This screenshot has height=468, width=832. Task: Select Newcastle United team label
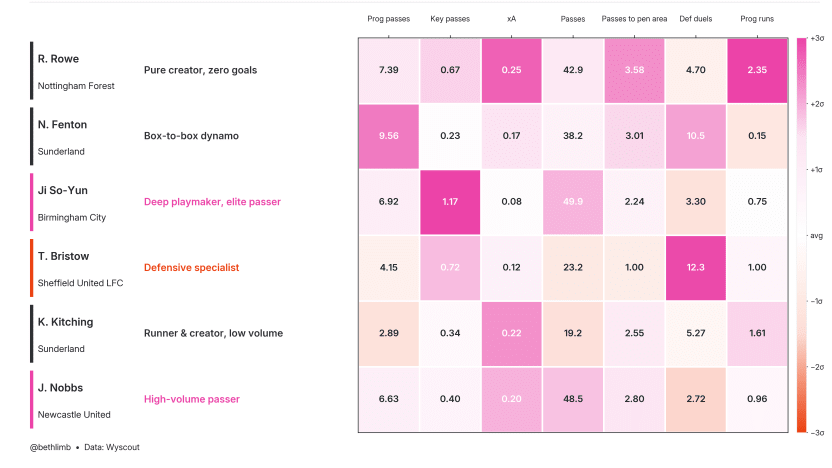(x=74, y=414)
